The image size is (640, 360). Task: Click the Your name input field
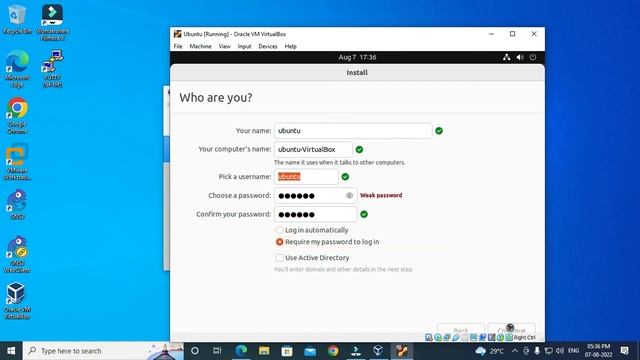353,131
